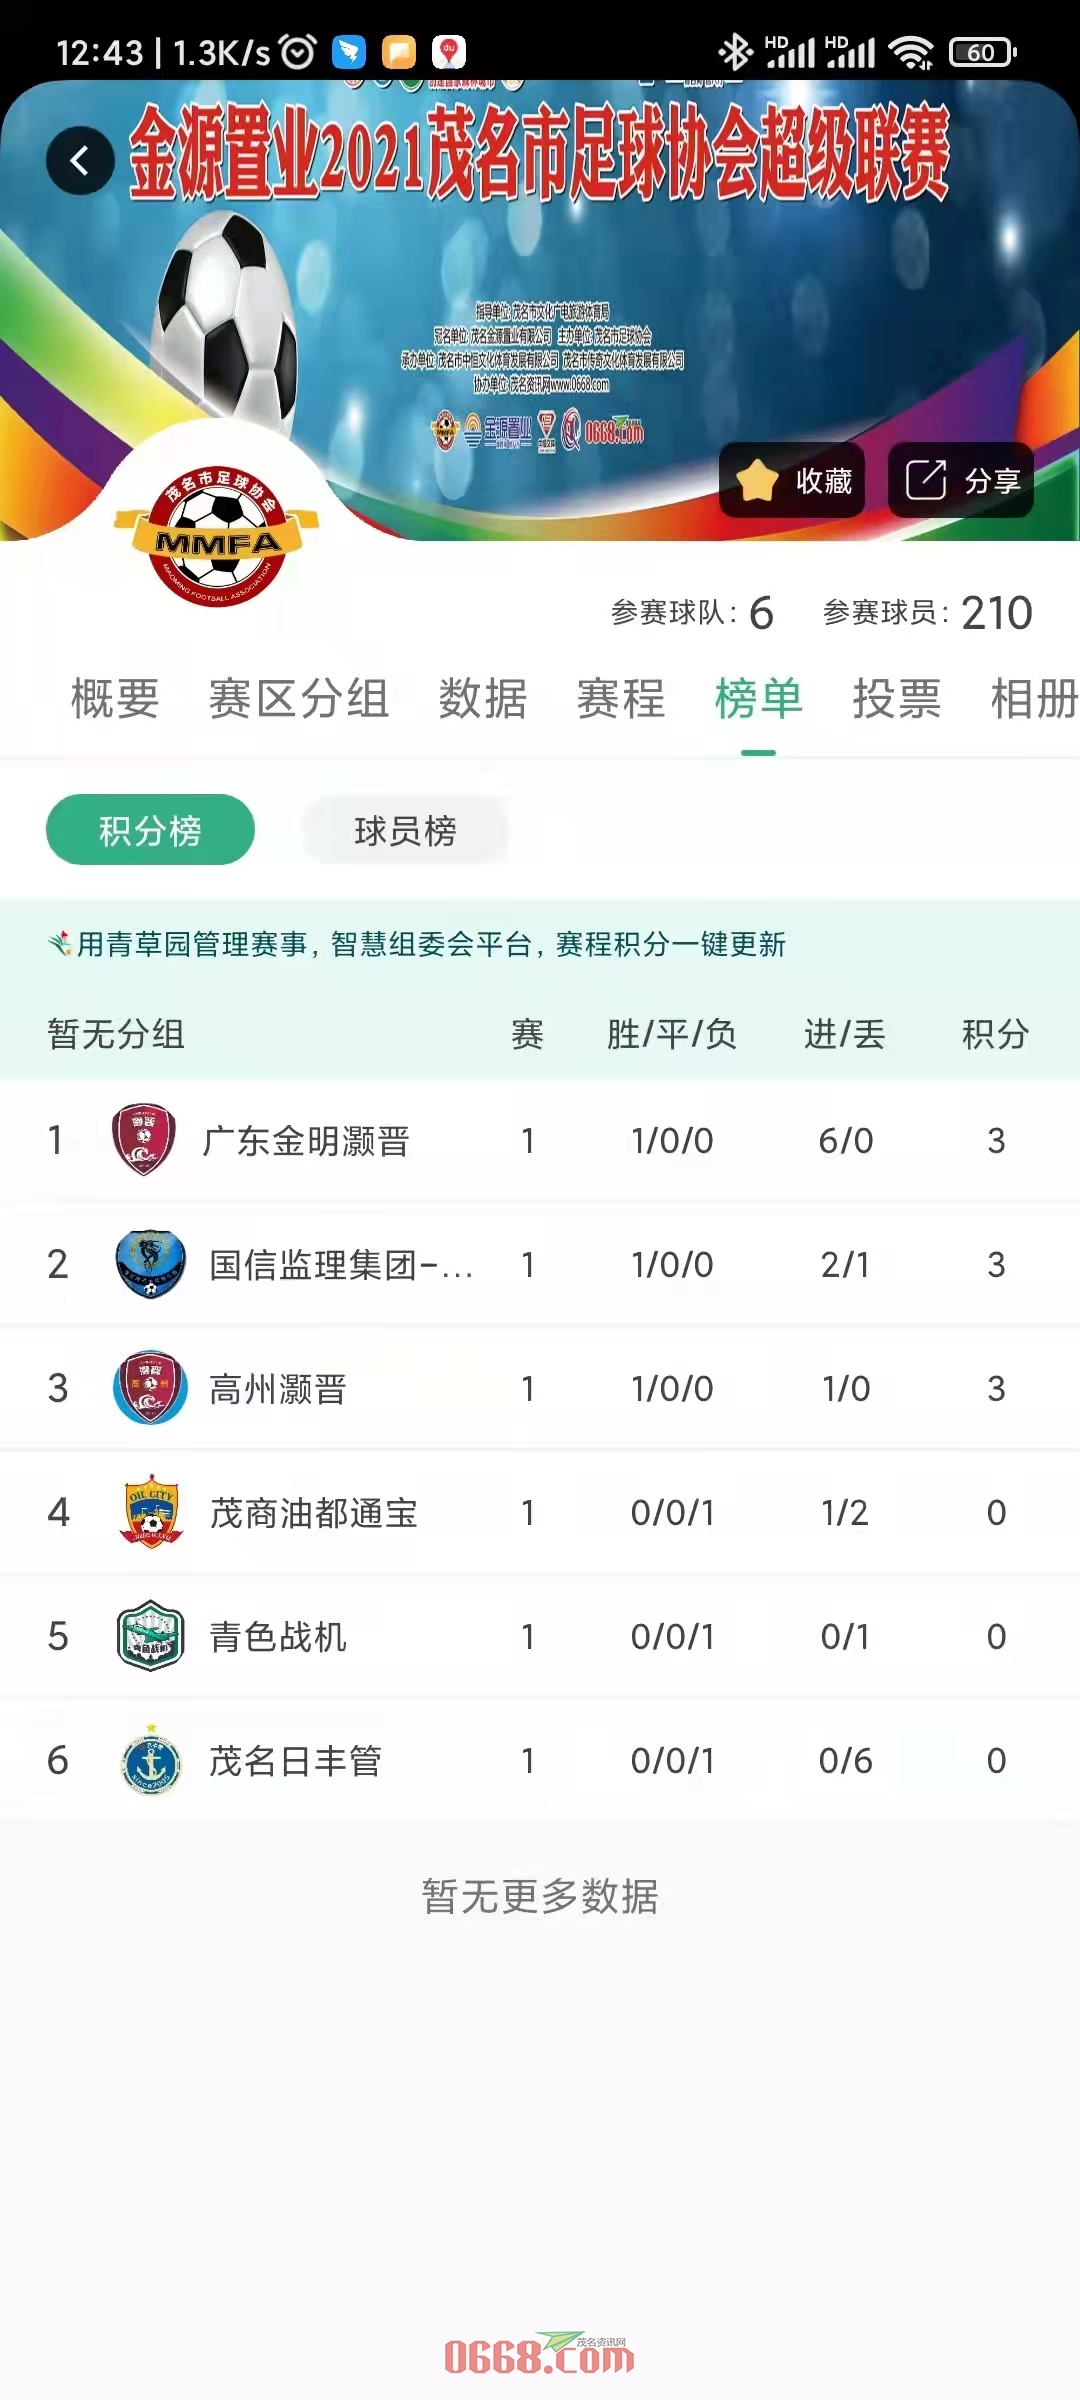Go to the 投票 voting tab
Image resolution: width=1080 pixels, height=2400 pixels.
click(x=897, y=698)
